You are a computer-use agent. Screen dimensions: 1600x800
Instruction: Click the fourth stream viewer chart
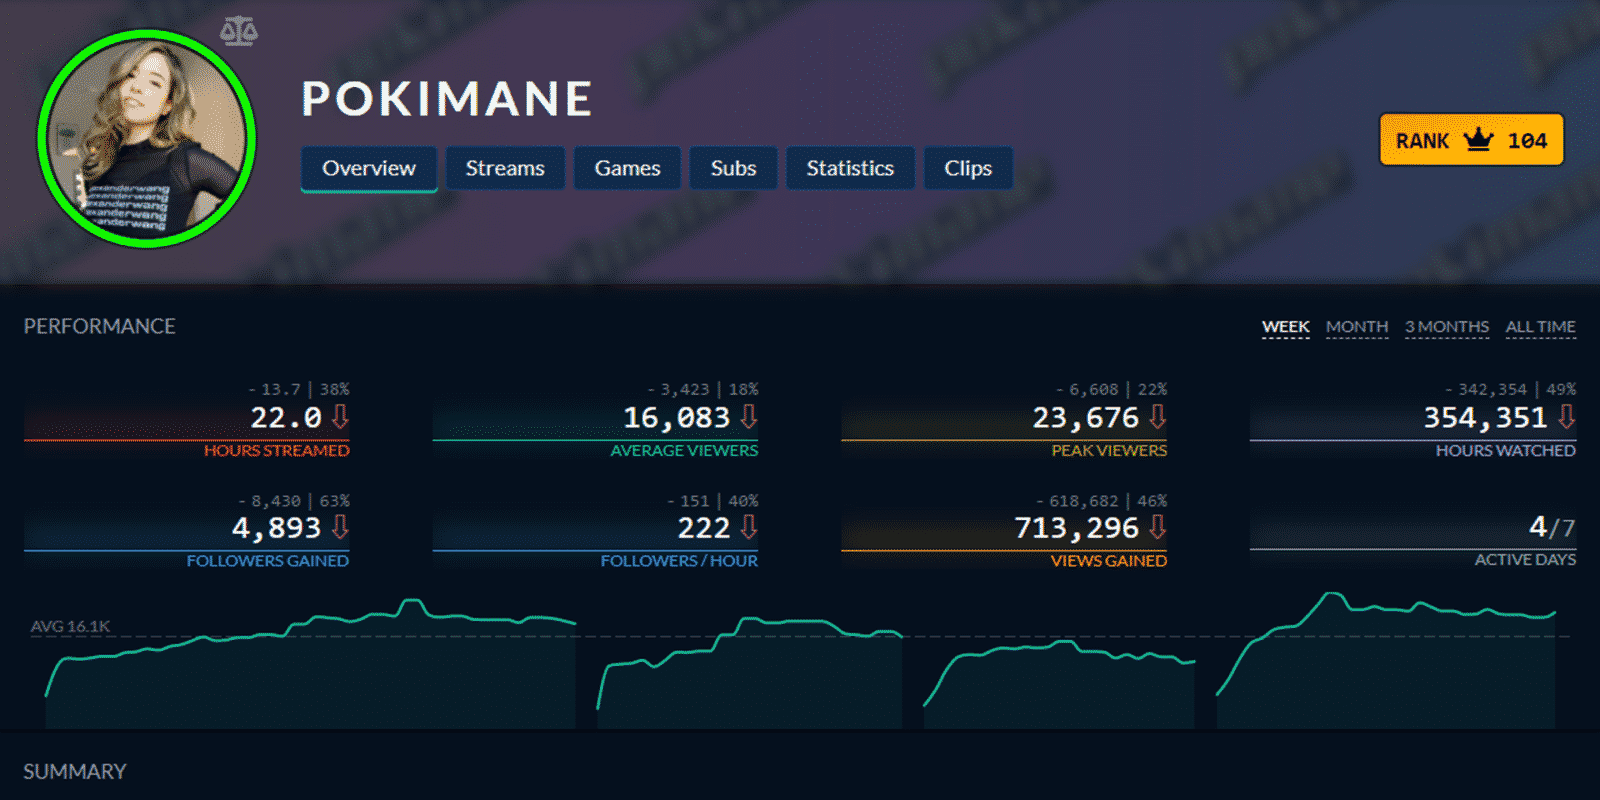1386,660
